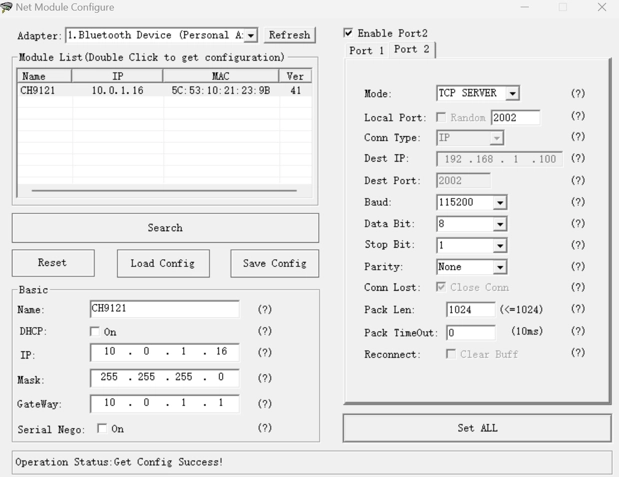The height and width of the screenshot is (477, 619).
Task: Click the help (?) next to the Basic IP field
Action: [x=265, y=352]
